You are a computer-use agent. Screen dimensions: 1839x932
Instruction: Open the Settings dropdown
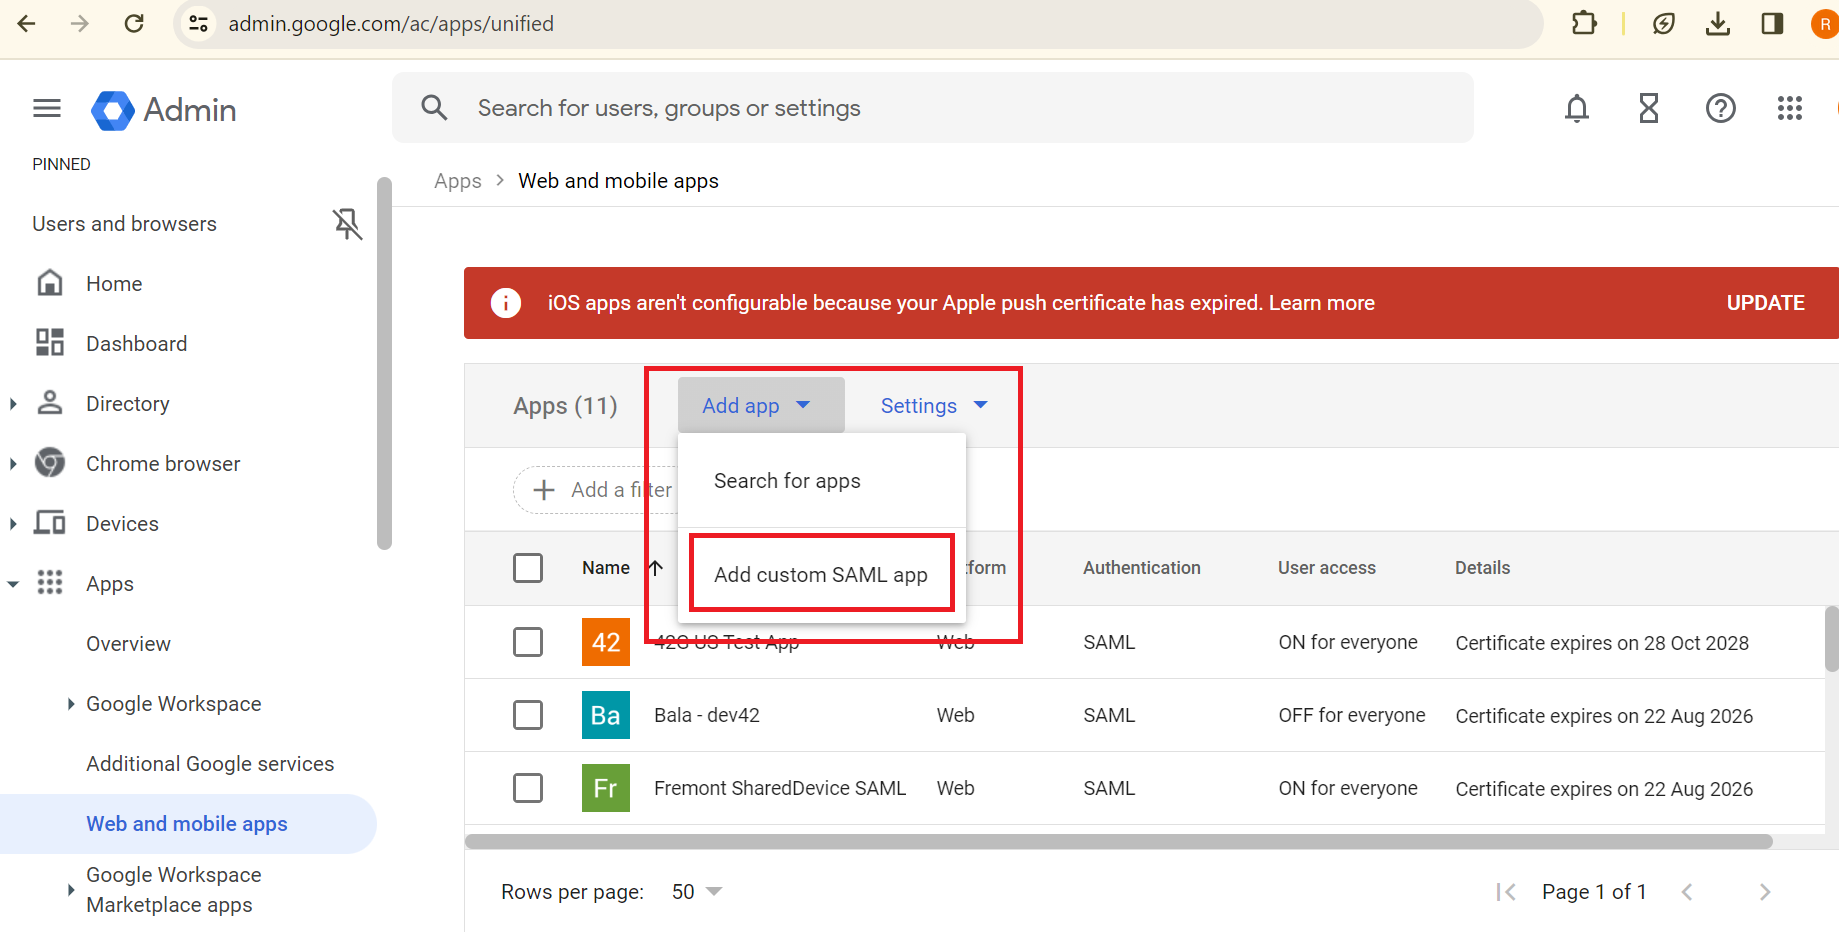(x=934, y=405)
